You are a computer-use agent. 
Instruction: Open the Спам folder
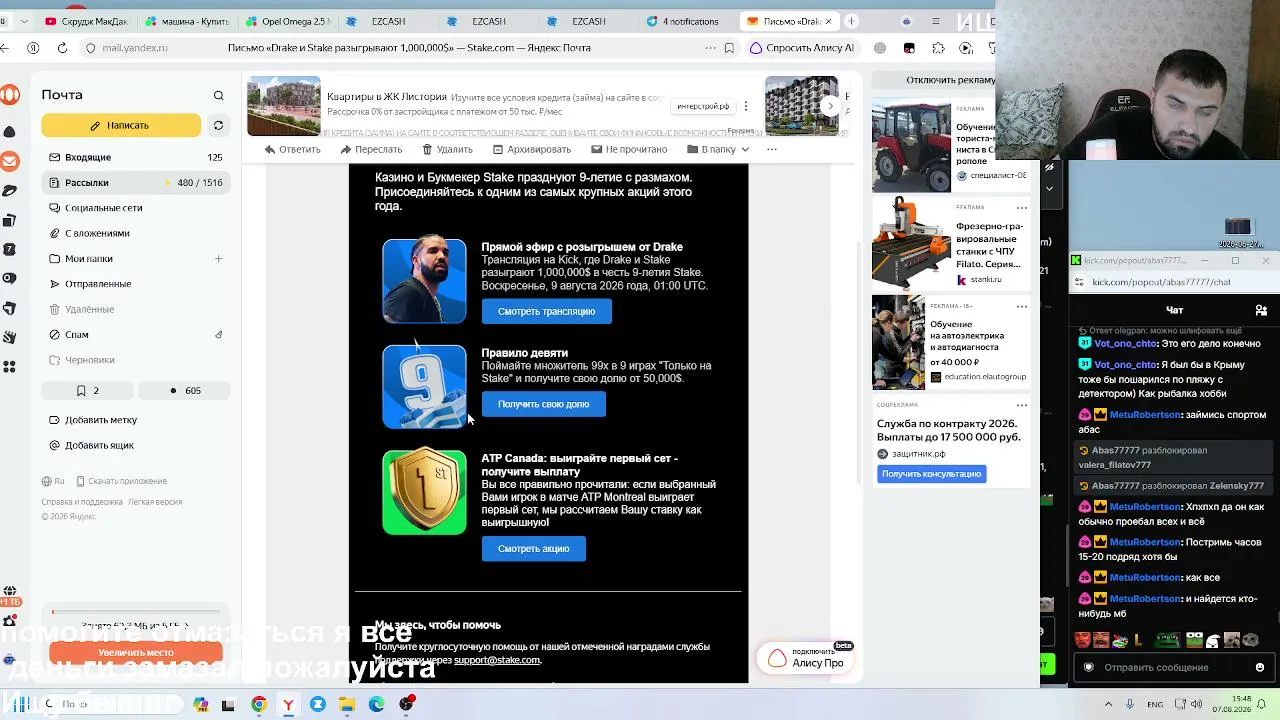tap(136, 335)
